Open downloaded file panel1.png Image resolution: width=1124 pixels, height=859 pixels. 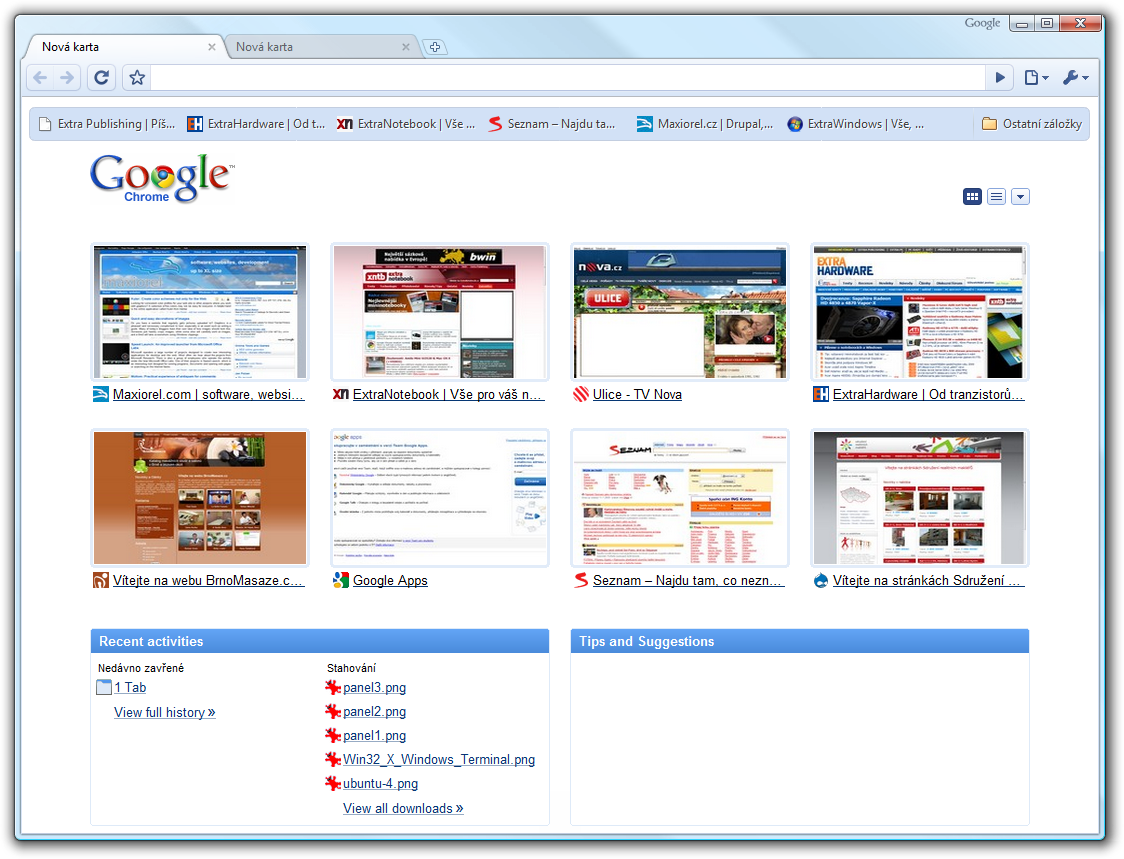pyautogui.click(x=374, y=736)
